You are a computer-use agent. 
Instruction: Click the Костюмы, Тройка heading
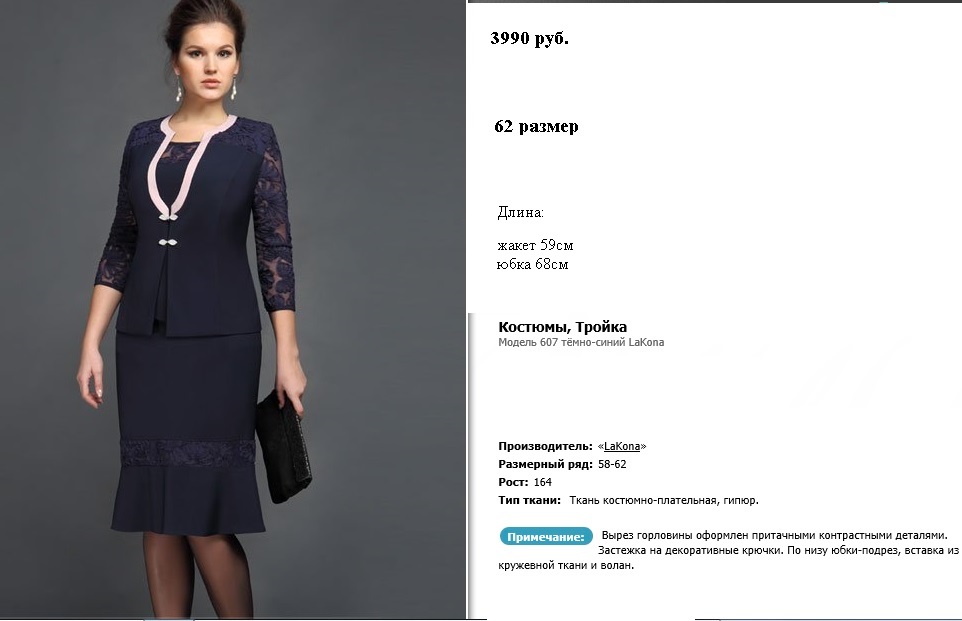click(x=563, y=327)
